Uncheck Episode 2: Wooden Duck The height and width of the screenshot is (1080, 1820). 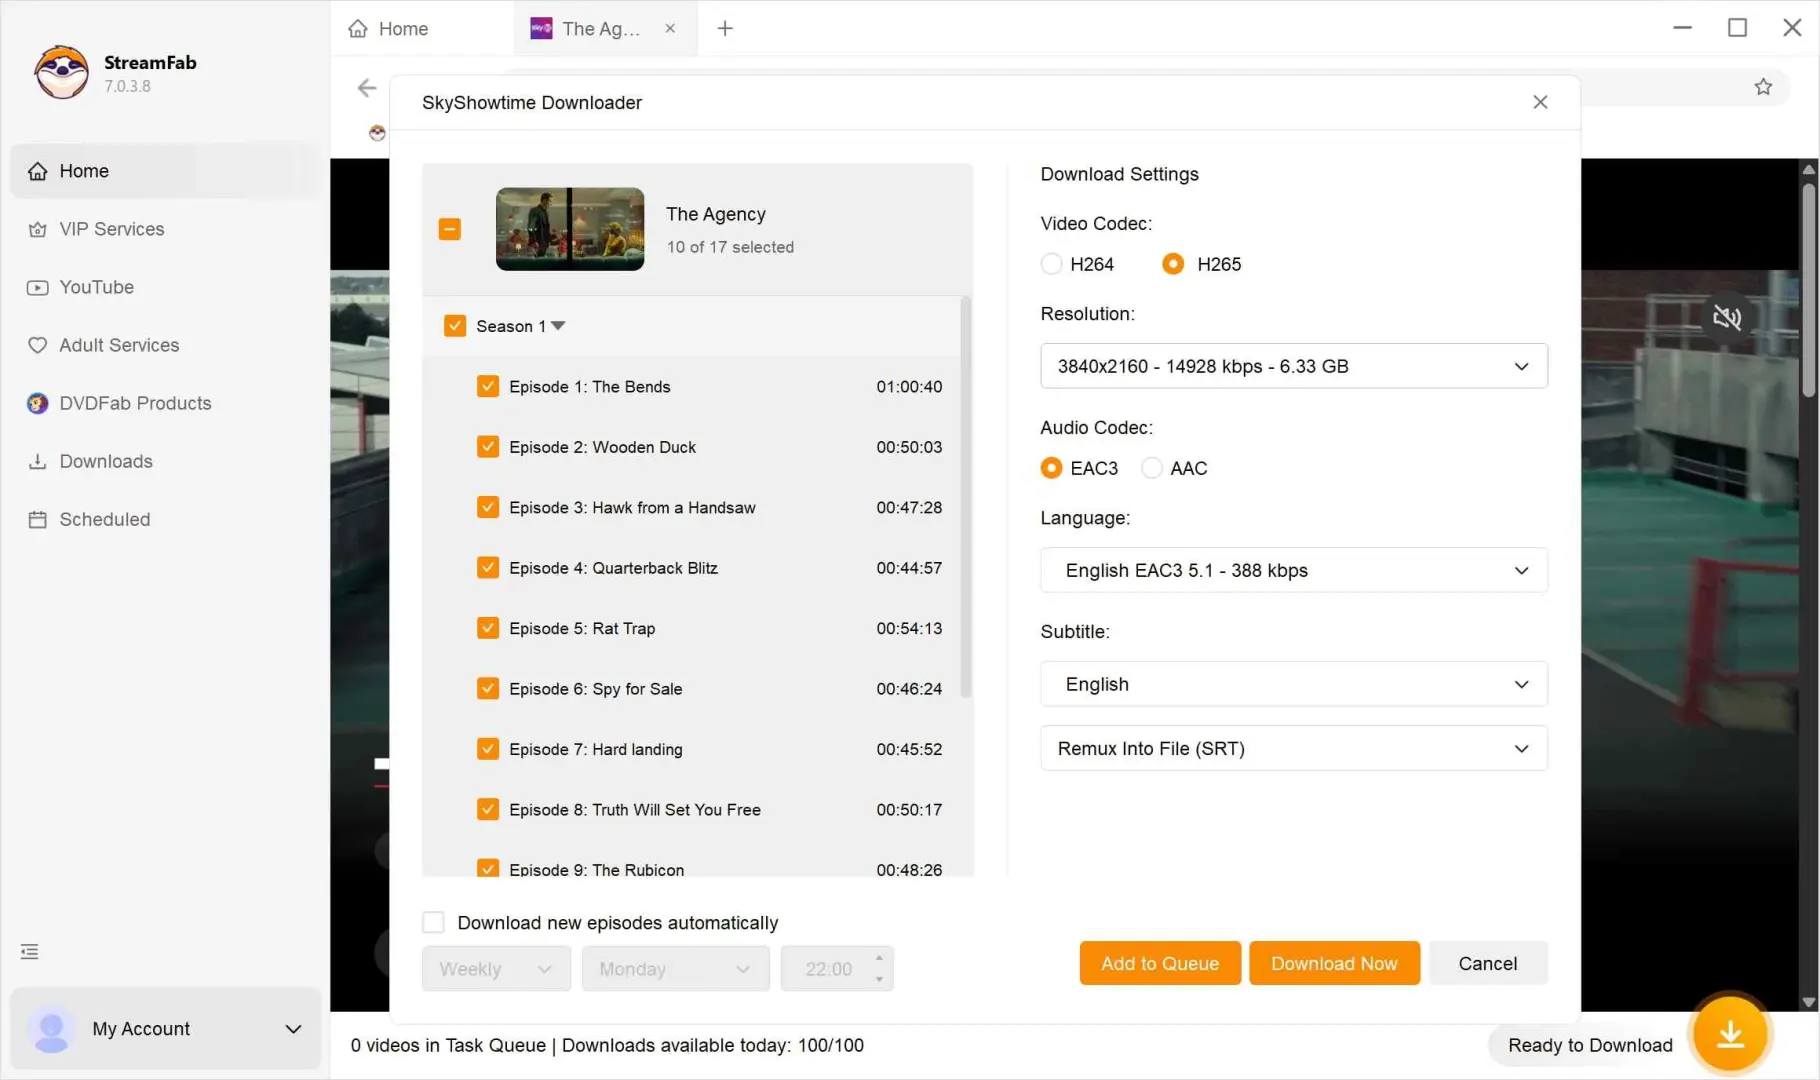click(x=488, y=447)
